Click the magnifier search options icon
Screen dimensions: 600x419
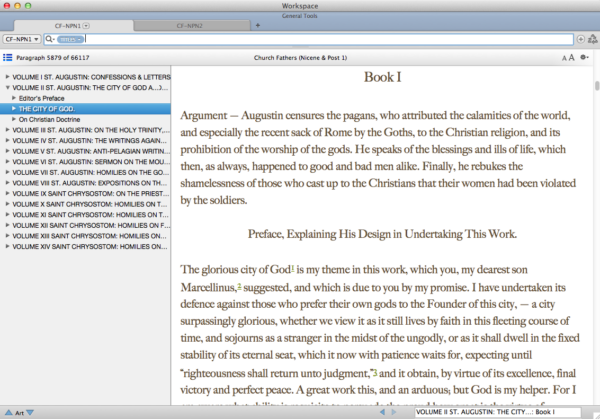[x=49, y=39]
